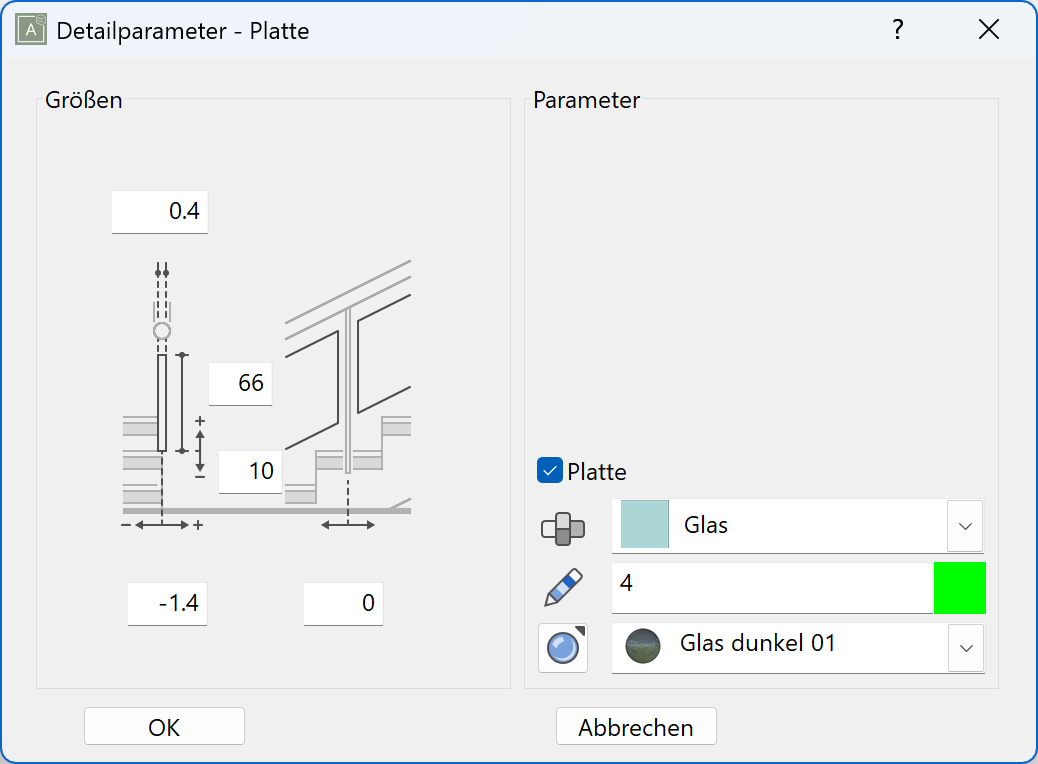Click the pen icon beside value 4

[x=563, y=588]
